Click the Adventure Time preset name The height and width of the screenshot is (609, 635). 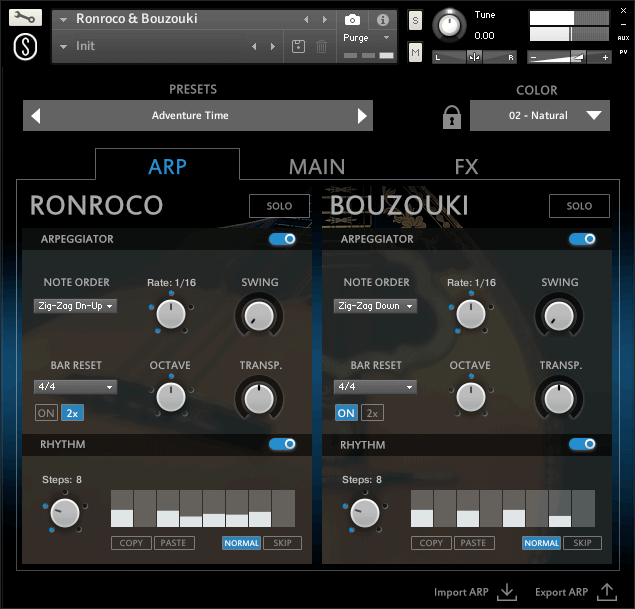tap(190, 115)
